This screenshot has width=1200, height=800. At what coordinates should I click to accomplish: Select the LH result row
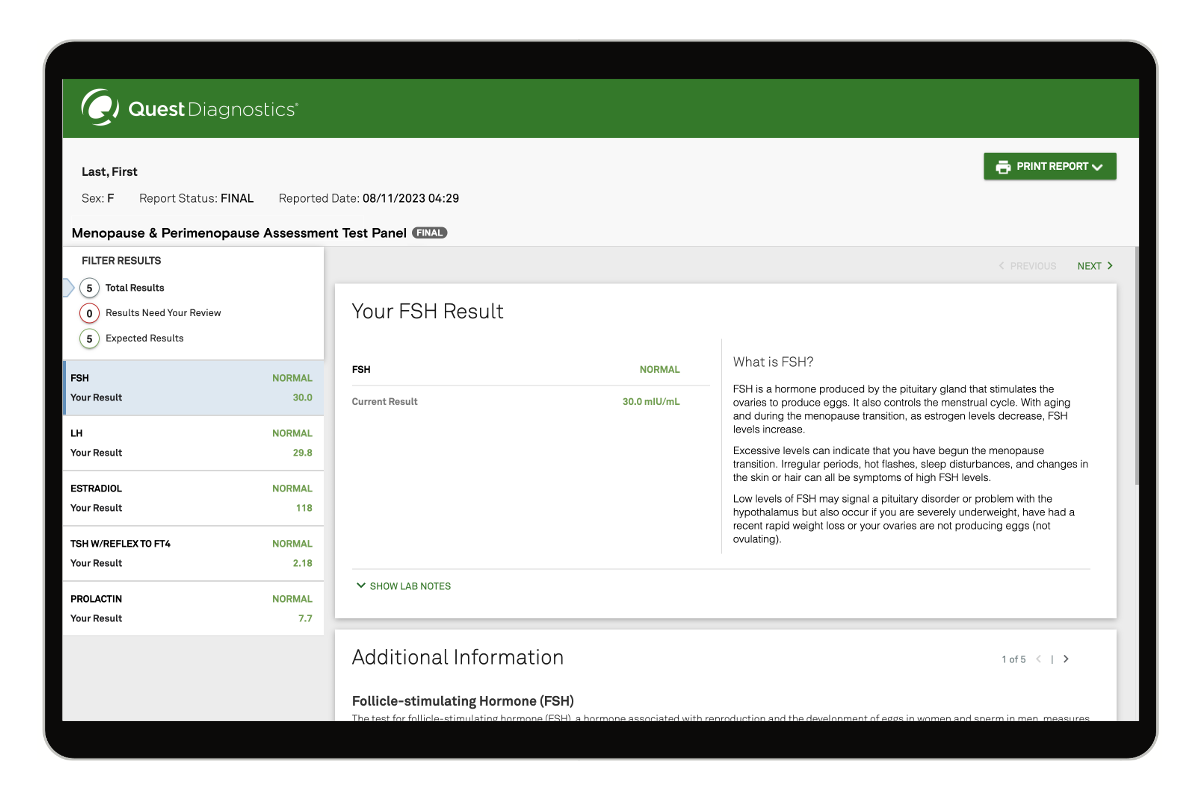click(x=192, y=443)
